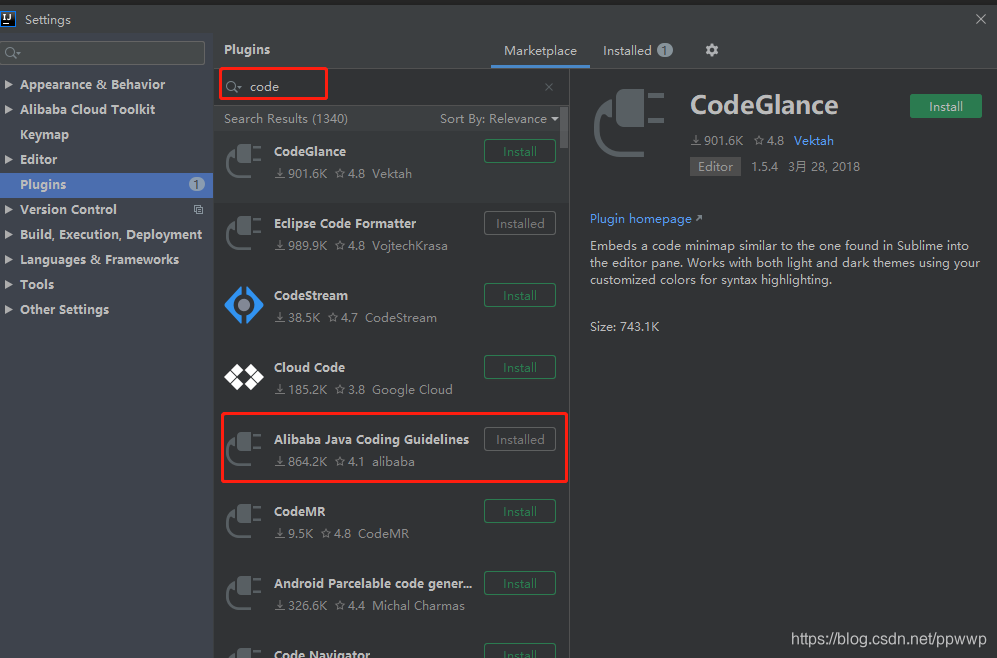Select Keymap in settings tree
This screenshot has width=997, height=658.
click(45, 135)
